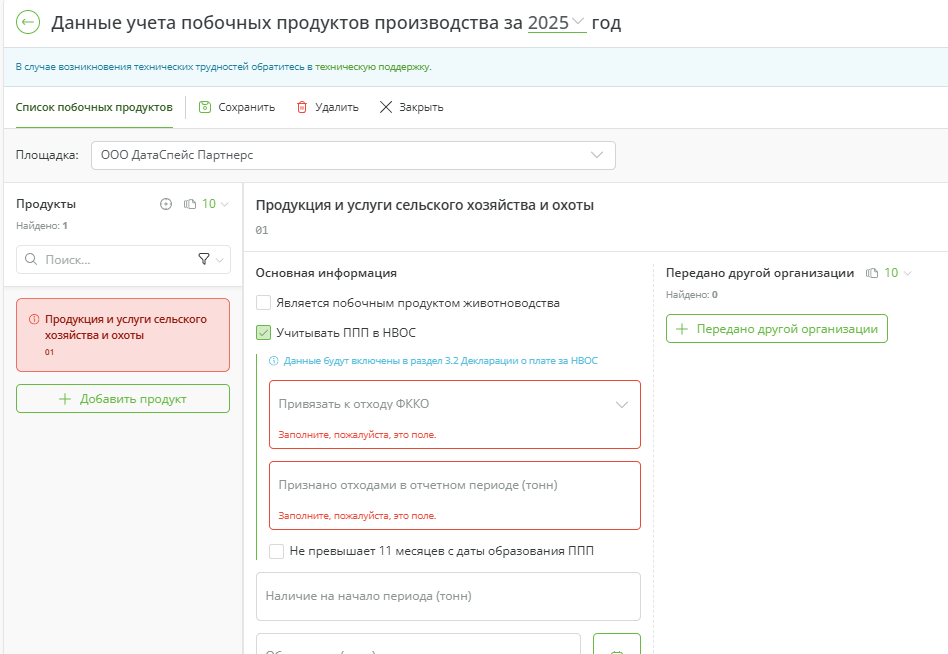This screenshot has height=654, width=948.
Task: Click the back arrow icon in header
Action: (x=28, y=23)
